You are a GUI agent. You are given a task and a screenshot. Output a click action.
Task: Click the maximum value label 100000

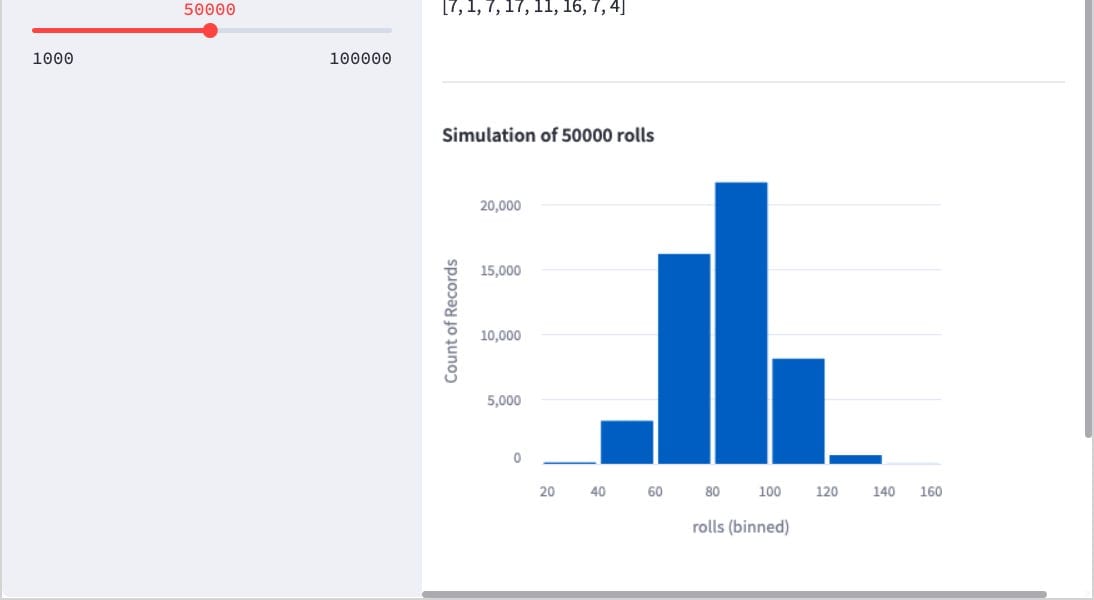click(x=359, y=58)
